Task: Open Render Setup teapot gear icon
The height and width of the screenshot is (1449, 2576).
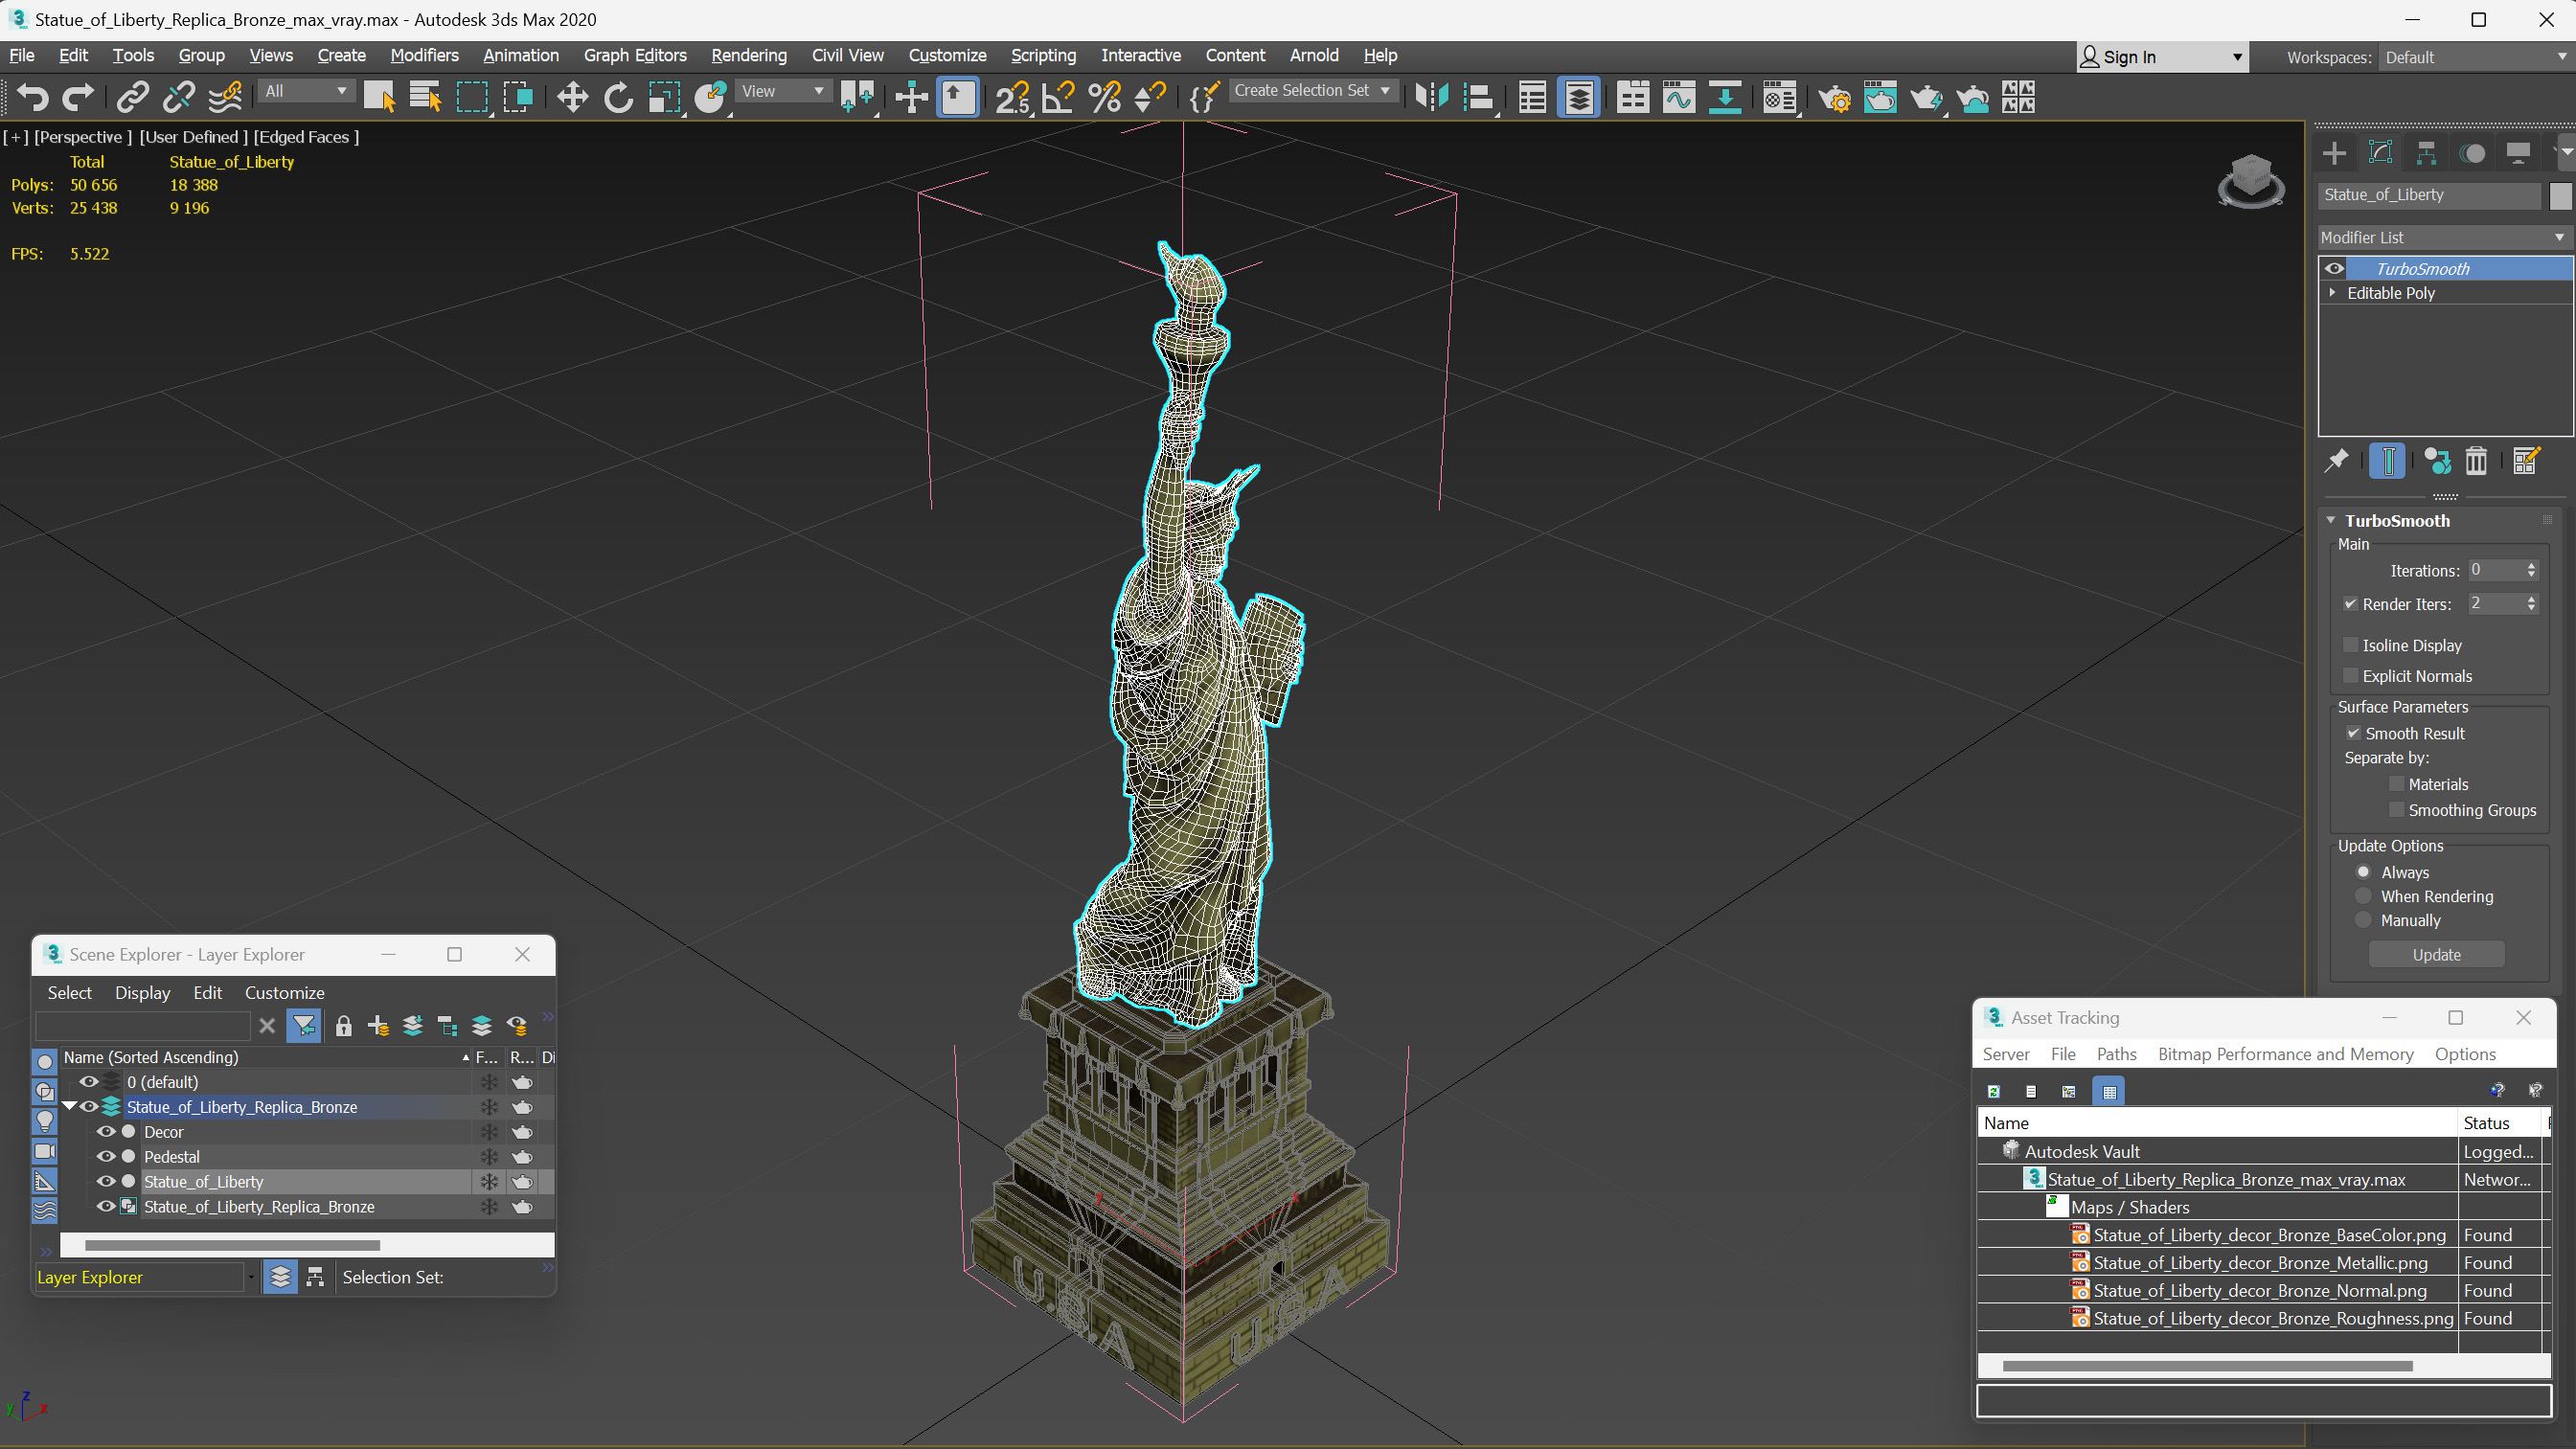Action: click(x=1834, y=97)
